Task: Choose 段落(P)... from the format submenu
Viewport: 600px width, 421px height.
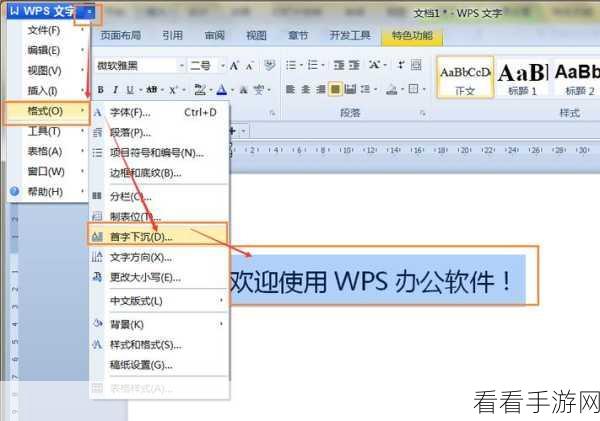Action: point(159,133)
